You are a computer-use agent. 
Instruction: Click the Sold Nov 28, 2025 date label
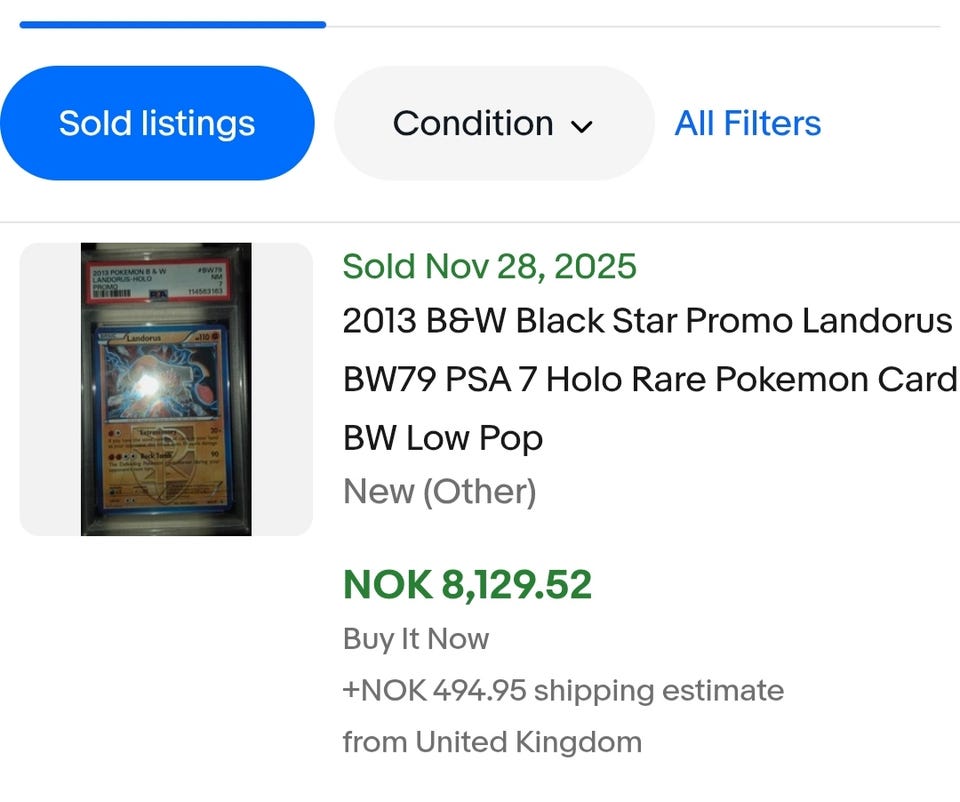coord(489,266)
